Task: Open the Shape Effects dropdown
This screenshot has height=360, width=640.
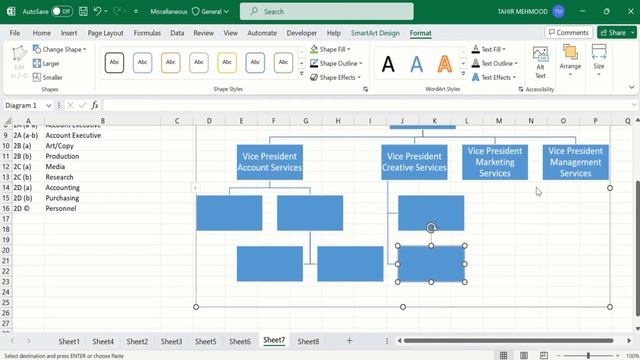Action: point(336,77)
